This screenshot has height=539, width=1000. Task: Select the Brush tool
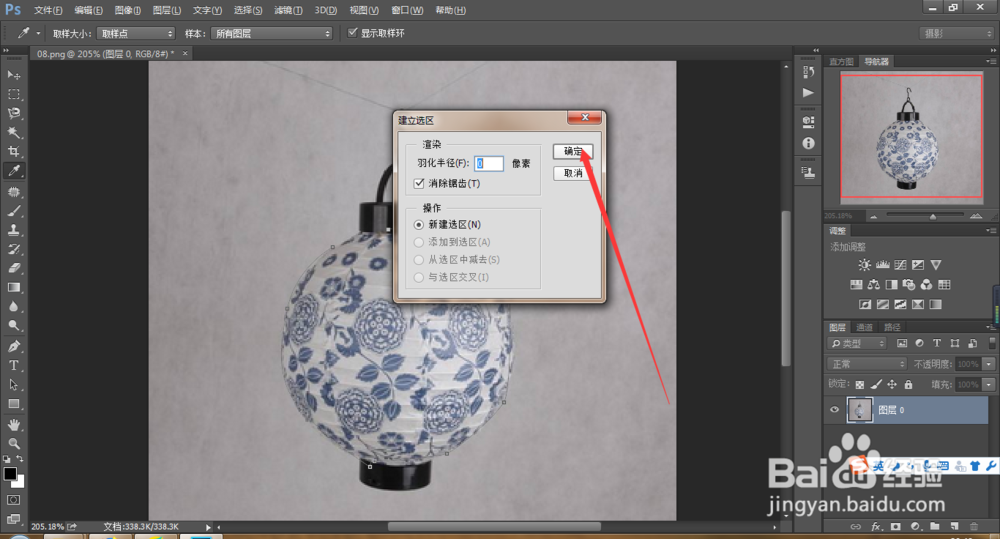13,211
